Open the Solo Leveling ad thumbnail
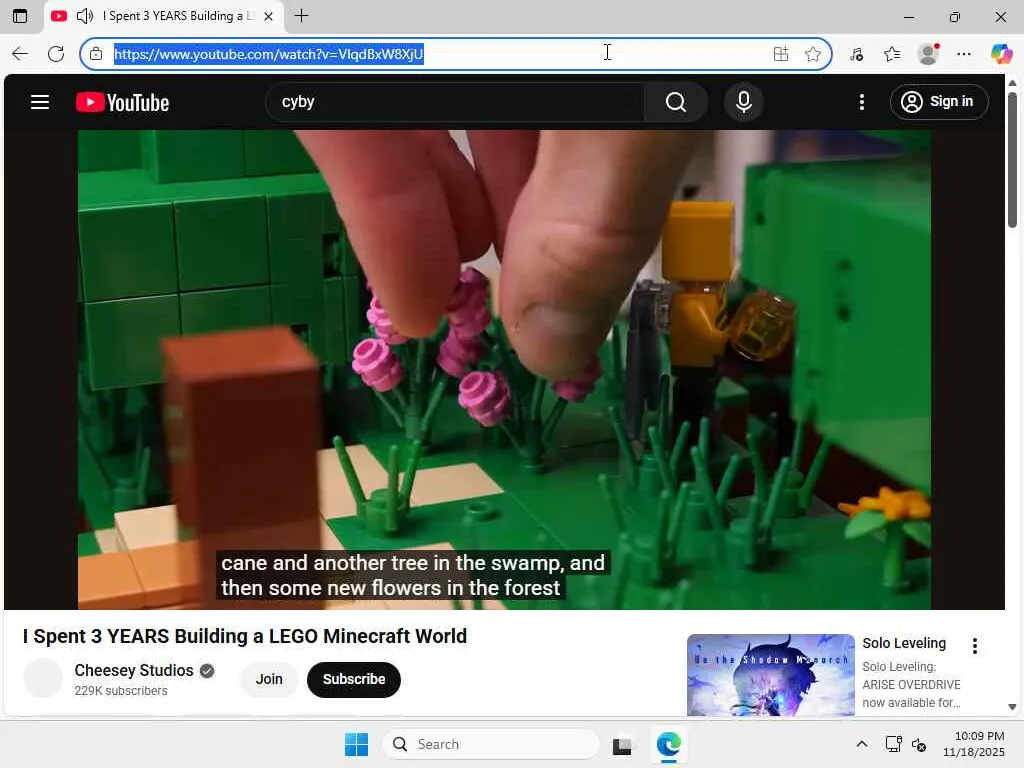Viewport: 1024px width, 768px height. click(x=771, y=675)
